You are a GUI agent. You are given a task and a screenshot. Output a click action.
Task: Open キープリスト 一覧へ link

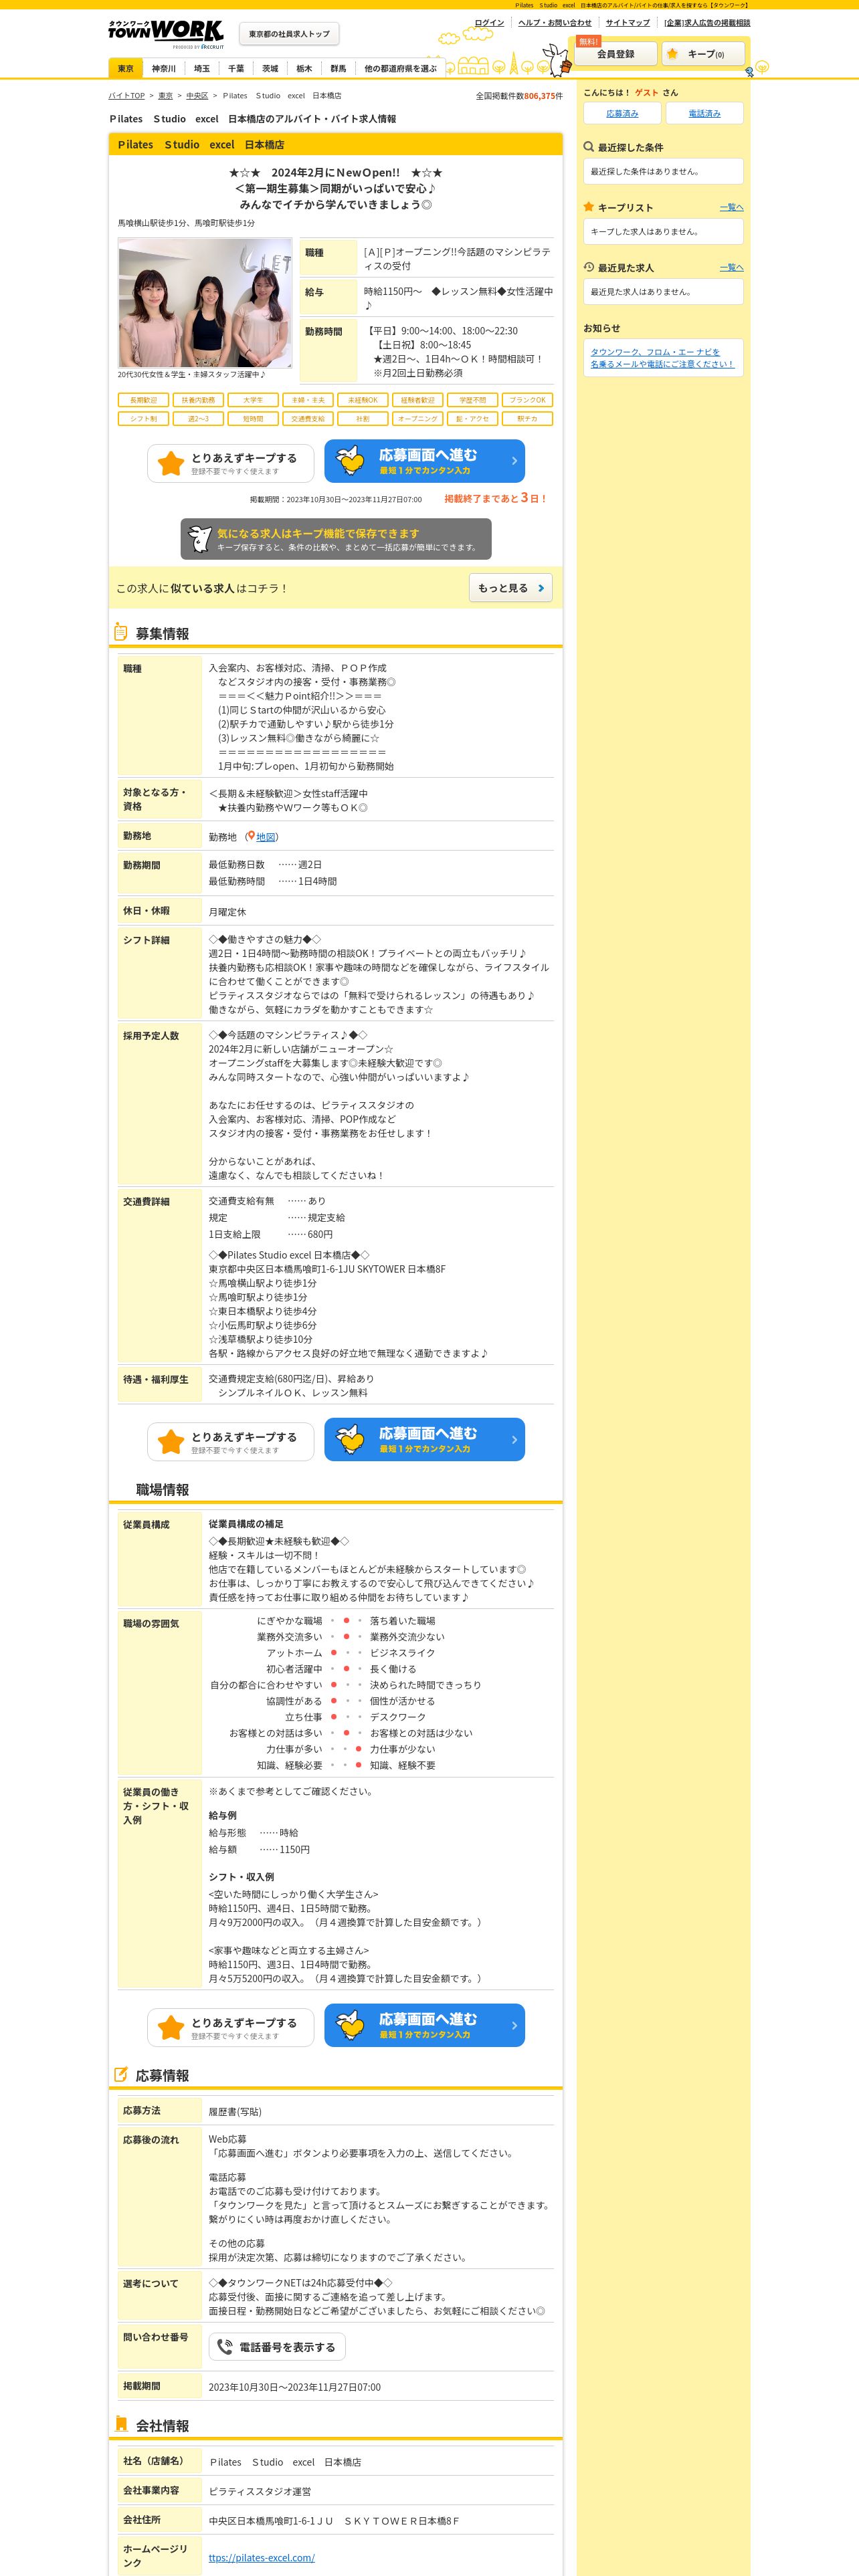(732, 208)
